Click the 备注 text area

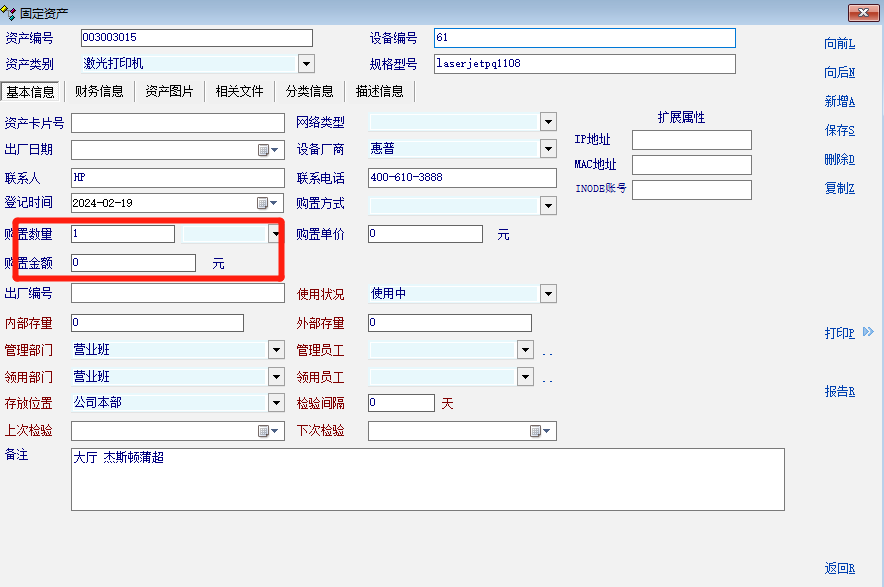(x=427, y=479)
